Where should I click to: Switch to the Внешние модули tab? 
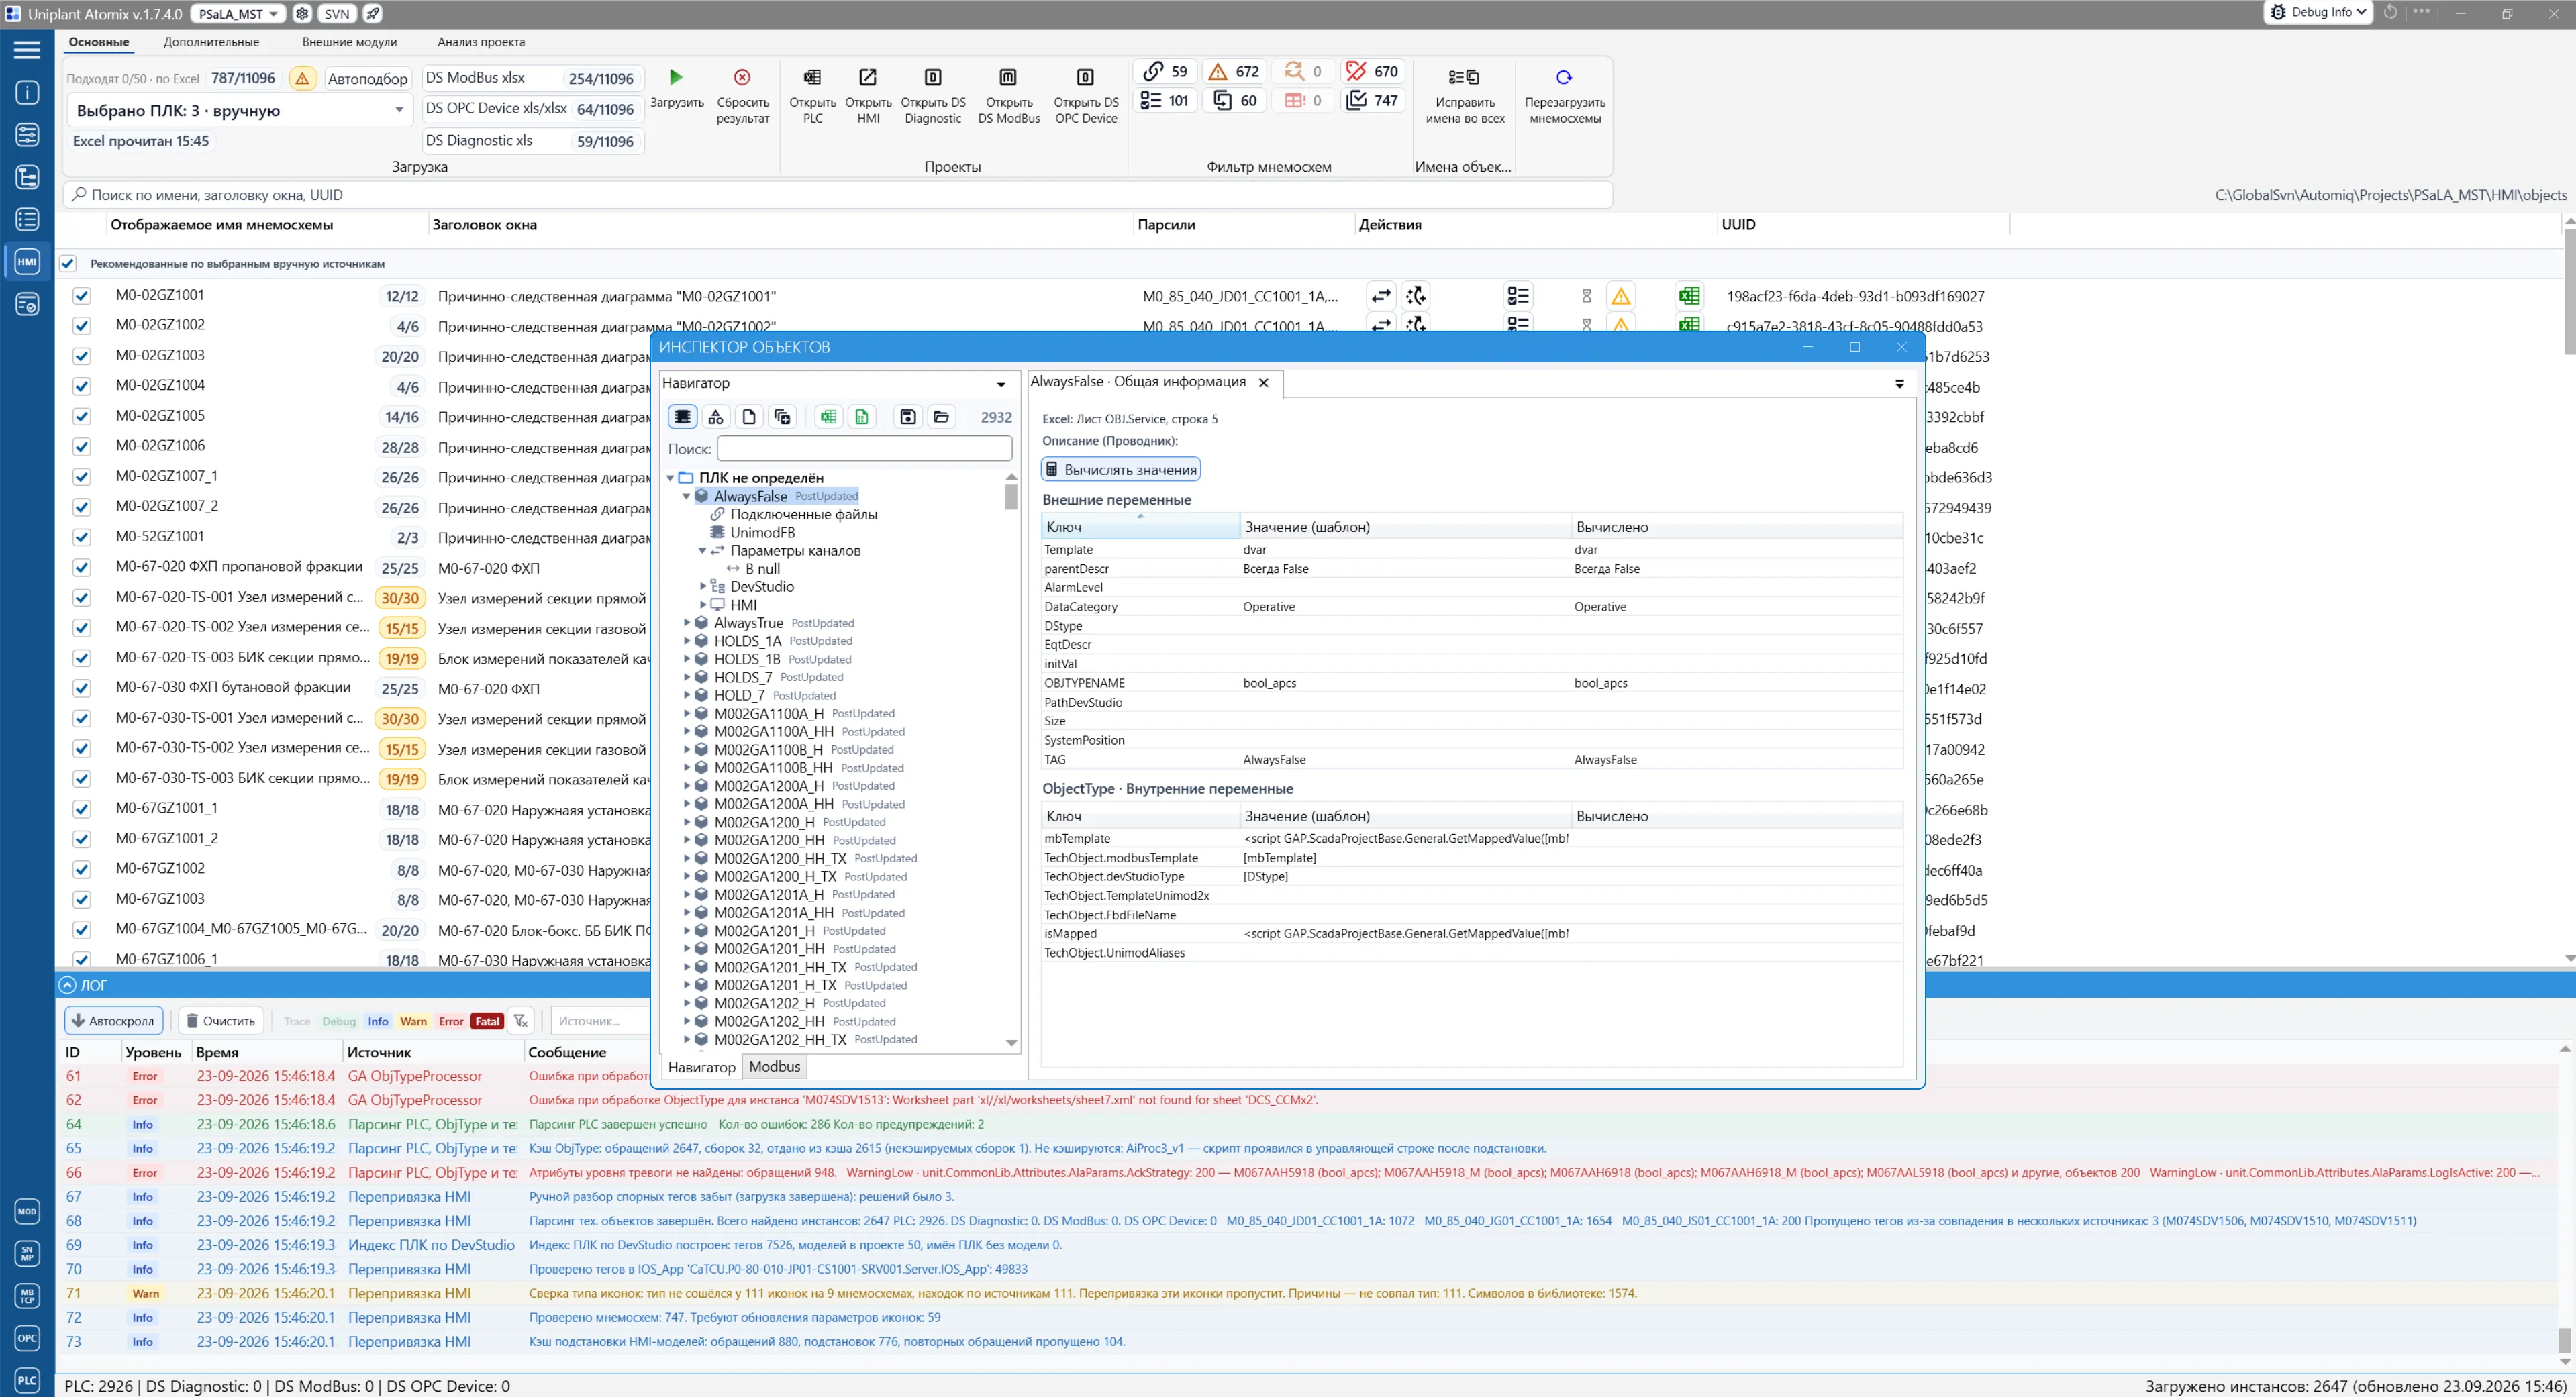349,42
